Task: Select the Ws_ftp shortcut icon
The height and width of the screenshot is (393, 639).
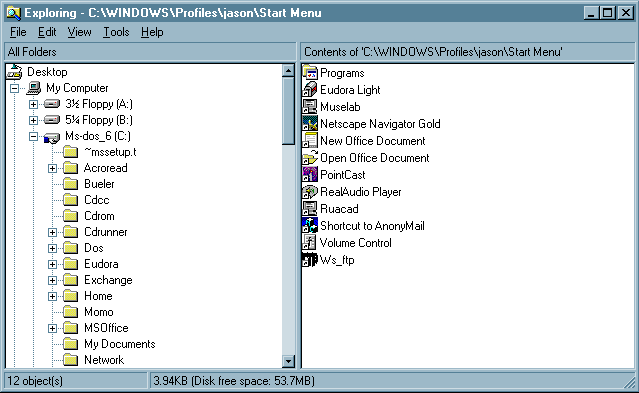Action: [310, 260]
